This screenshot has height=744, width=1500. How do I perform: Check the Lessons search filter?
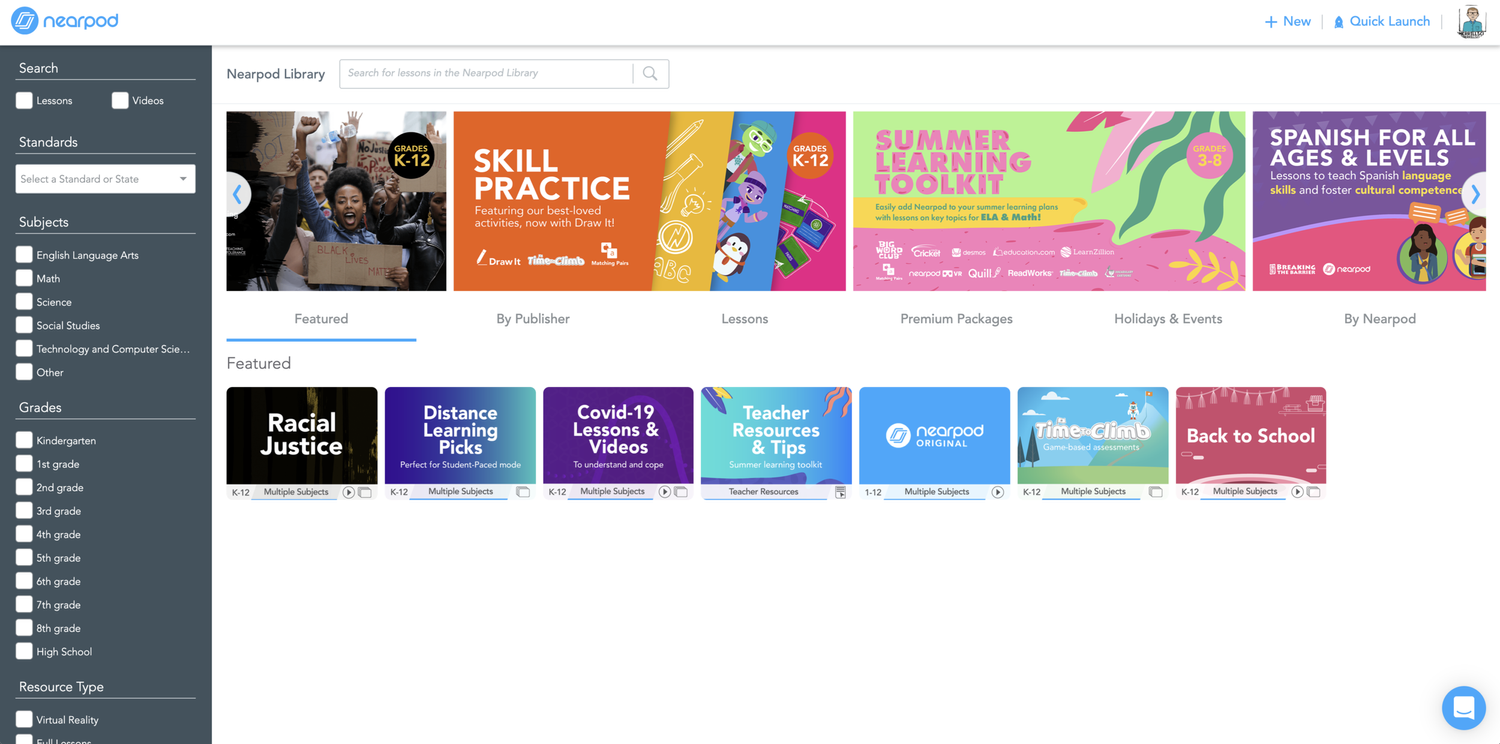pos(24,100)
